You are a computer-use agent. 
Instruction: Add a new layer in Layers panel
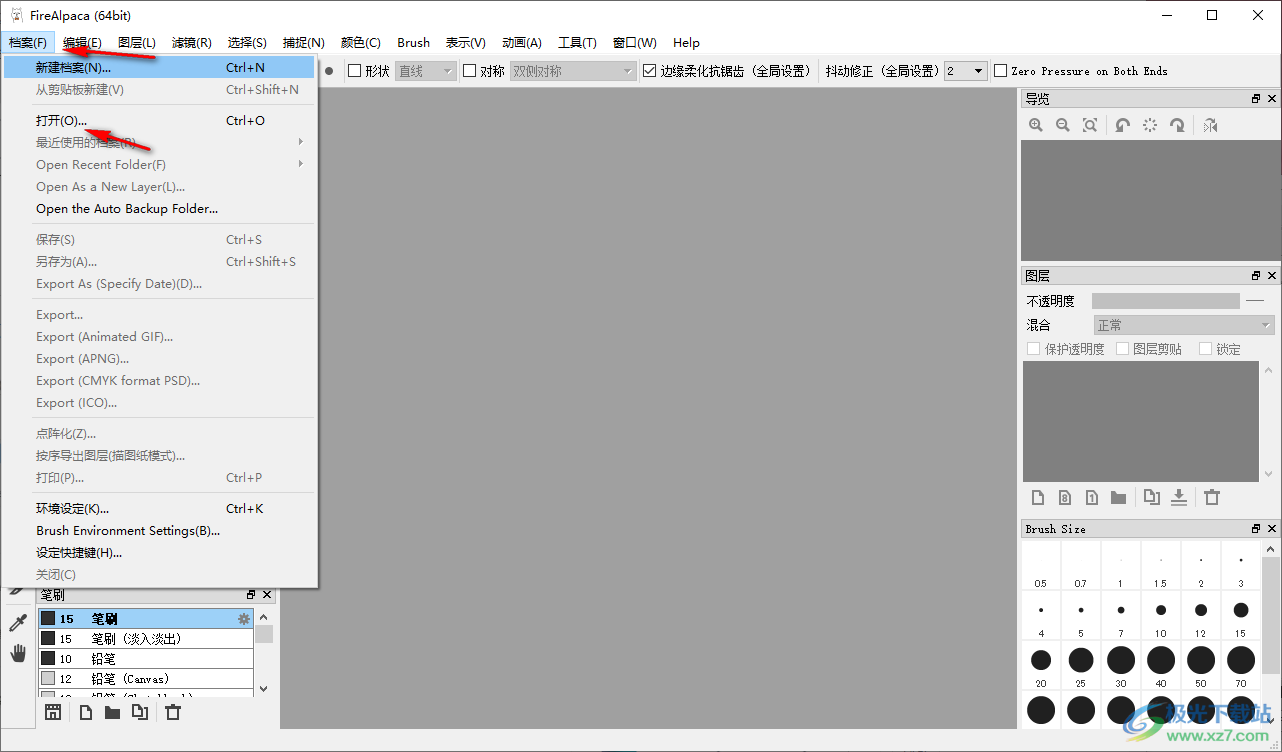(1038, 497)
